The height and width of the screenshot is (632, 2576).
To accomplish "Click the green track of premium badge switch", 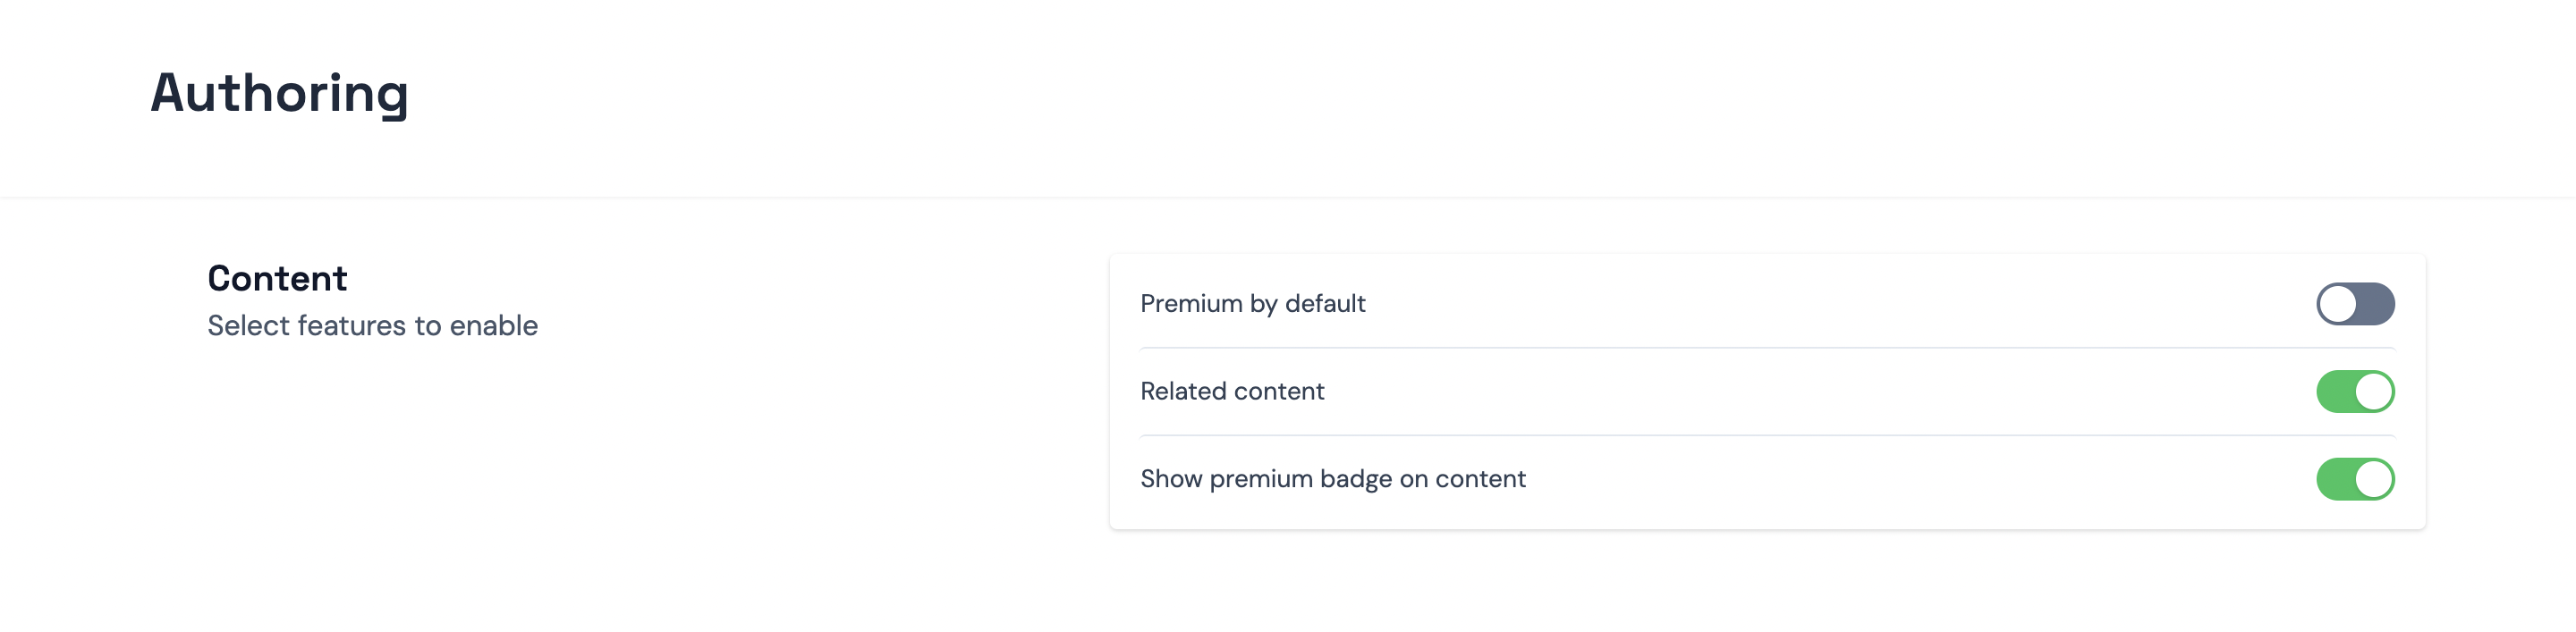I will 2335,479.
